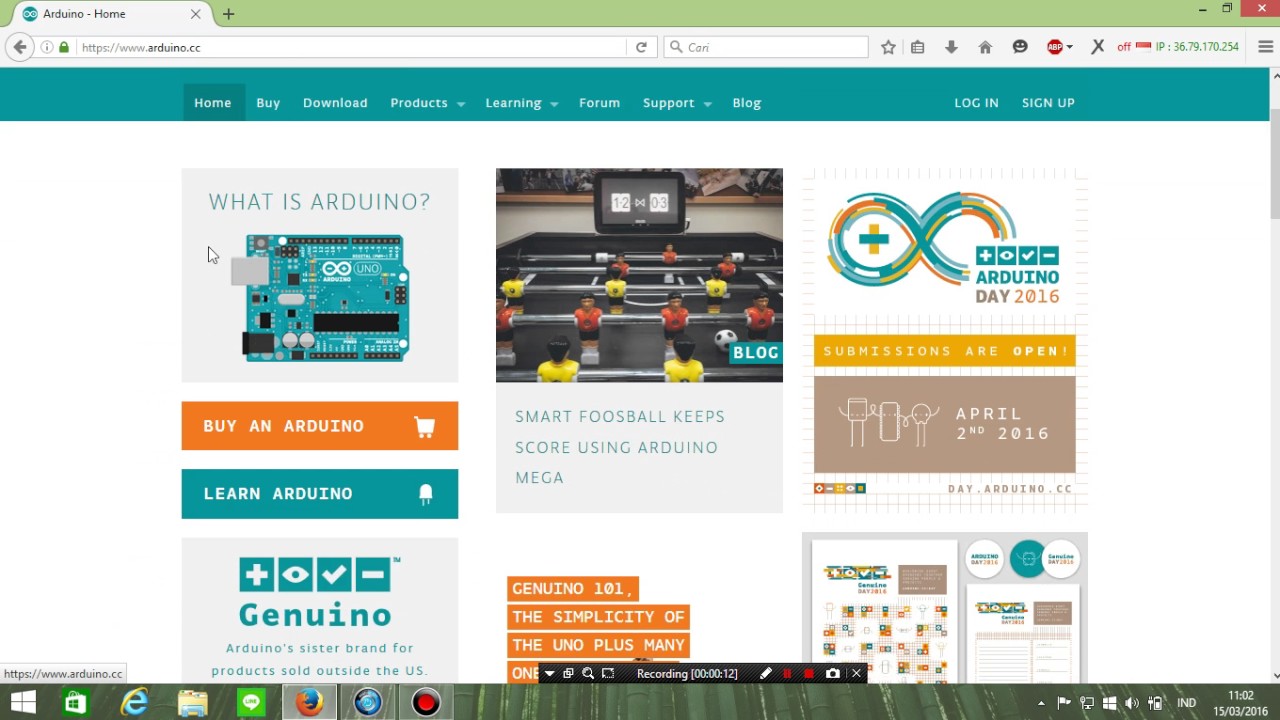The height and width of the screenshot is (720, 1280).
Task: Close the Arduino - Home tab
Action: pos(195,14)
